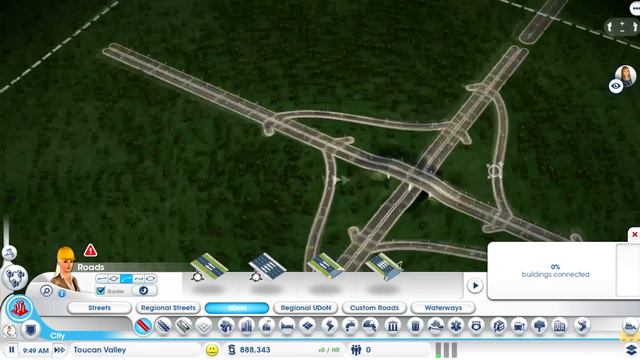Switch to the Regional Streets tab
Screen dimensions: 640x360
pos(168,308)
